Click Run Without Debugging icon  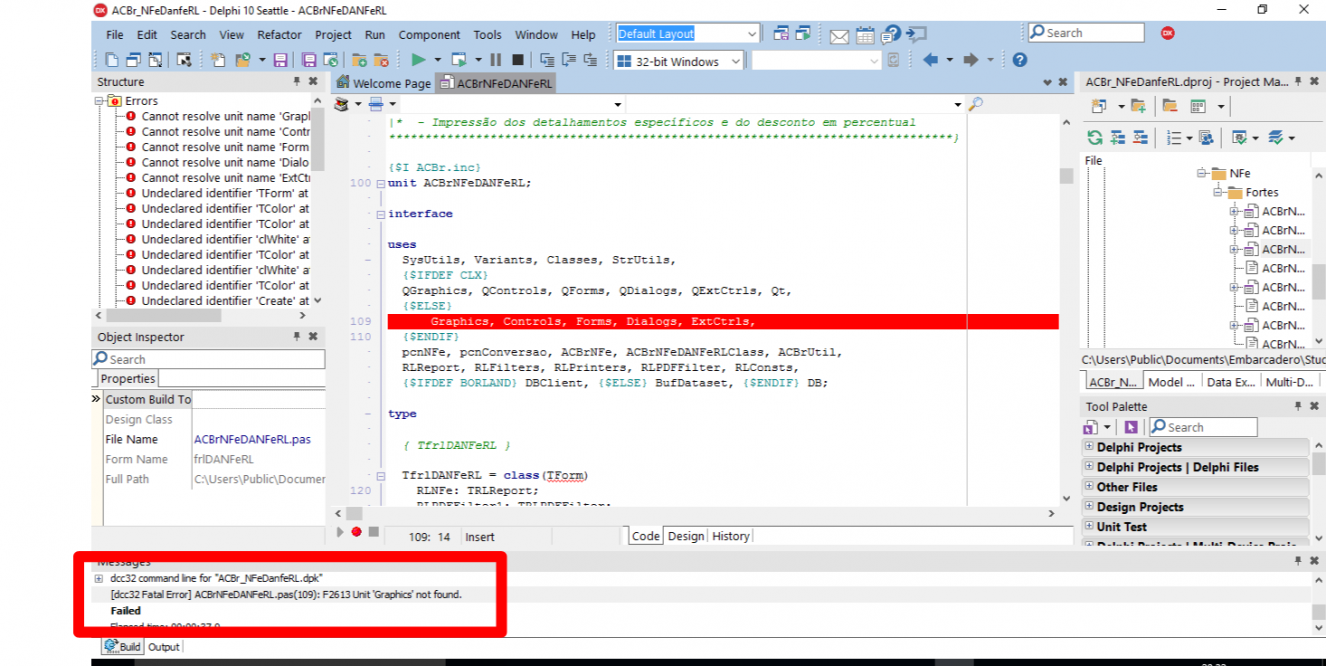pyautogui.click(x=459, y=60)
